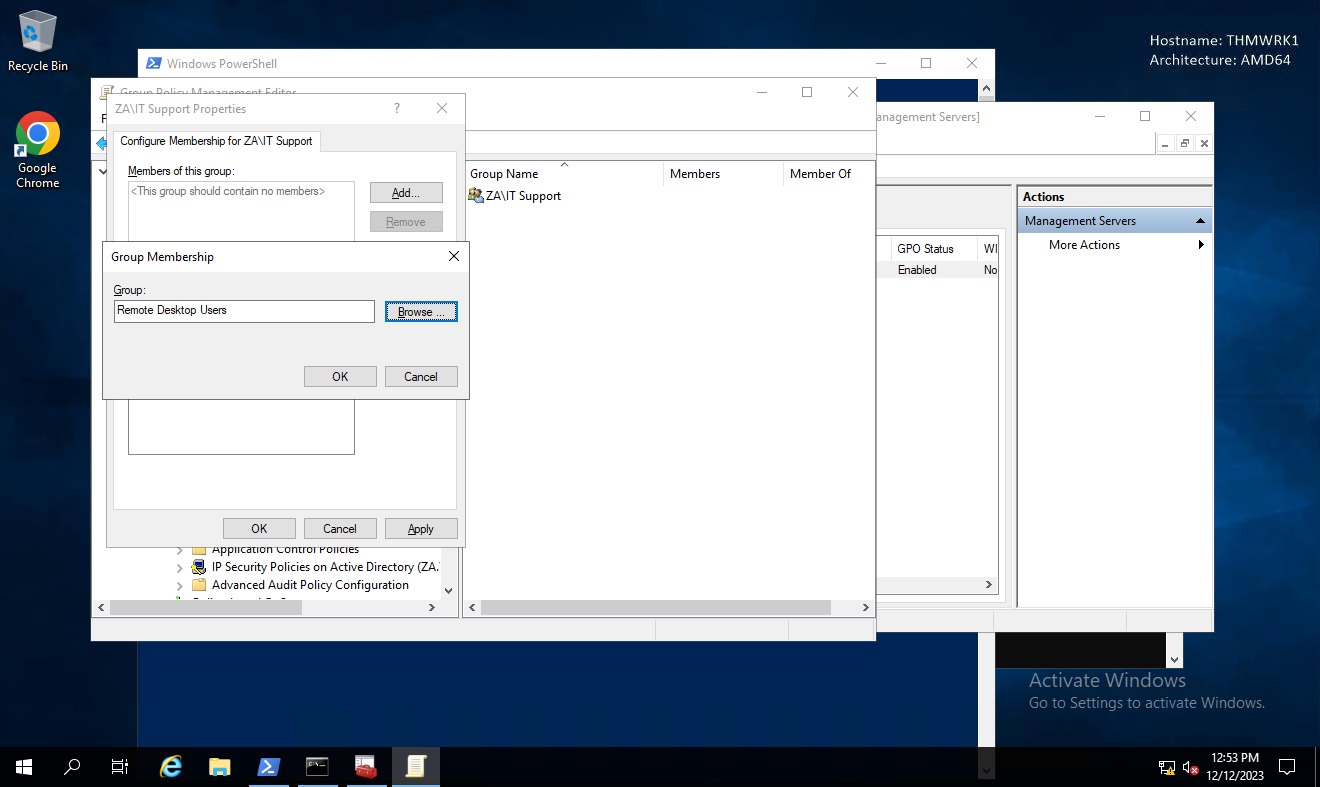The image size is (1320, 787).
Task: Maximize the Windows PowerShell window
Action: [x=926, y=63]
